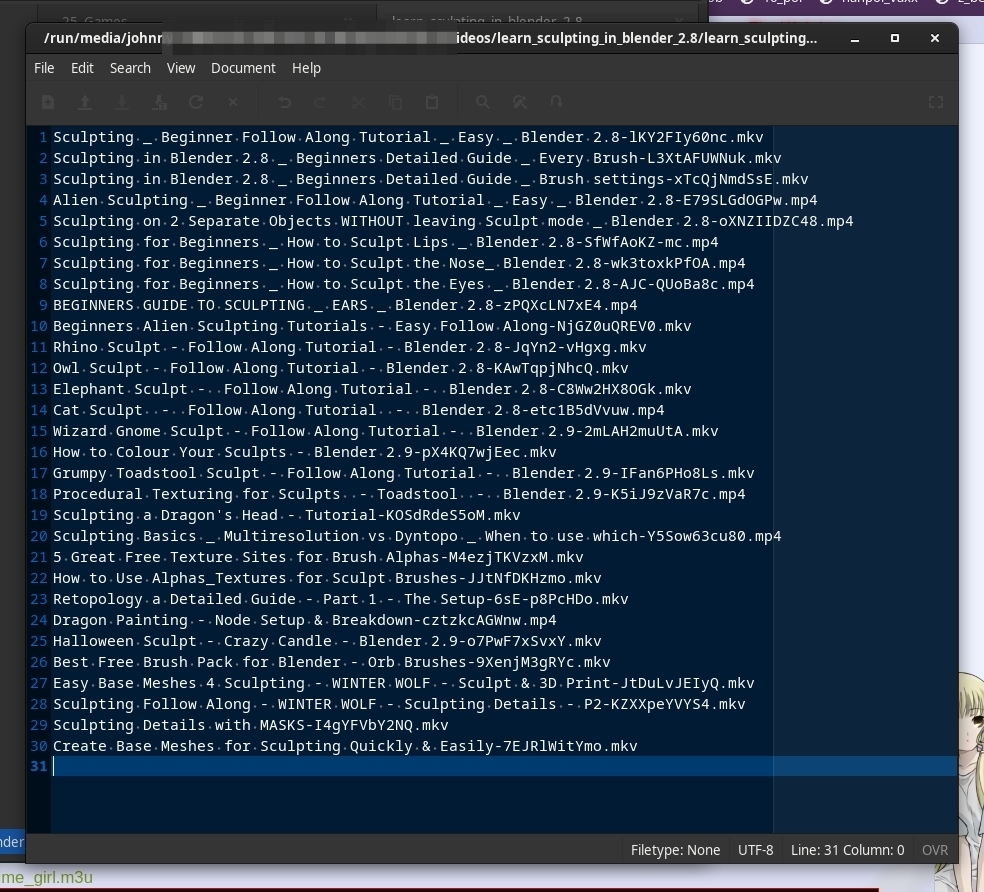Screen dimensions: 984x892
Task: Click the 'Sculpting Follow Along - WINTER WOLF' line
Action: (x=399, y=705)
